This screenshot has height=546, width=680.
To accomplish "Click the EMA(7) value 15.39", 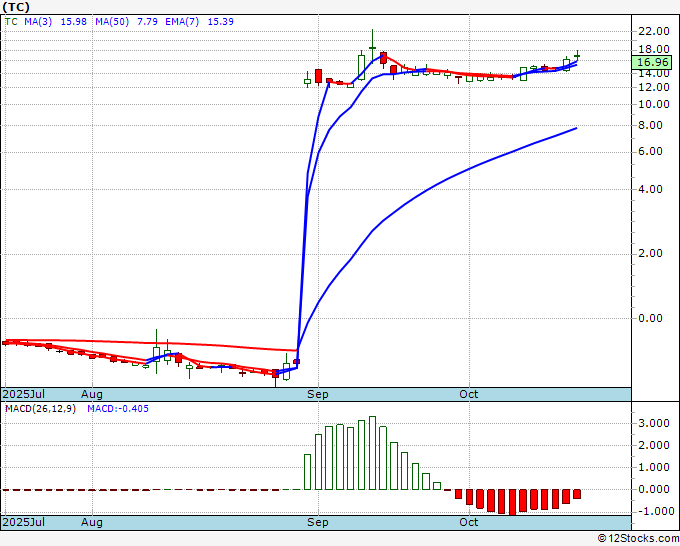I will click(x=221, y=22).
